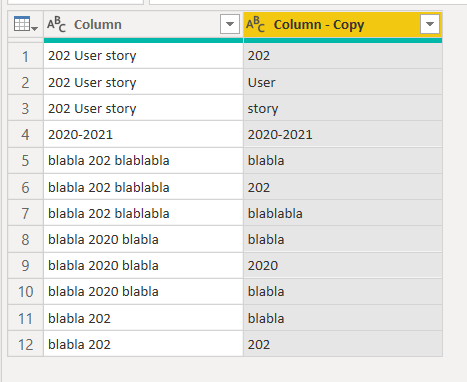This screenshot has height=382, width=467.
Task: Select row number 9
Action: click(26, 266)
